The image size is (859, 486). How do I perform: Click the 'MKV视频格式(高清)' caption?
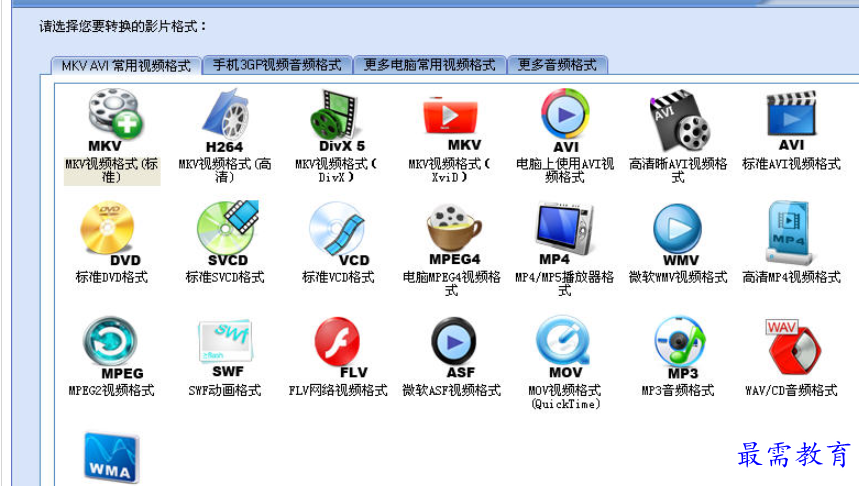(x=225, y=170)
